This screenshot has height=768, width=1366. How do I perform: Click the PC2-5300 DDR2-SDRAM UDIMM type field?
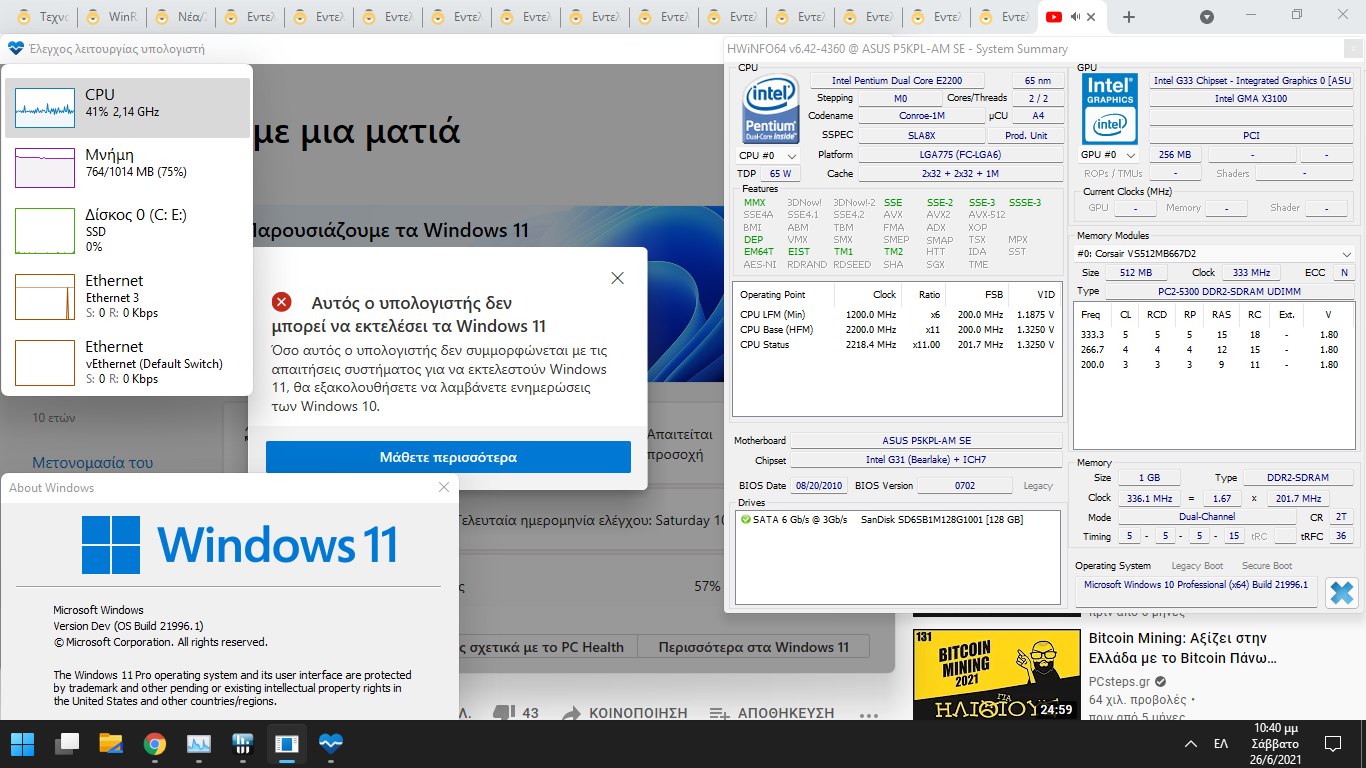[x=1230, y=291]
